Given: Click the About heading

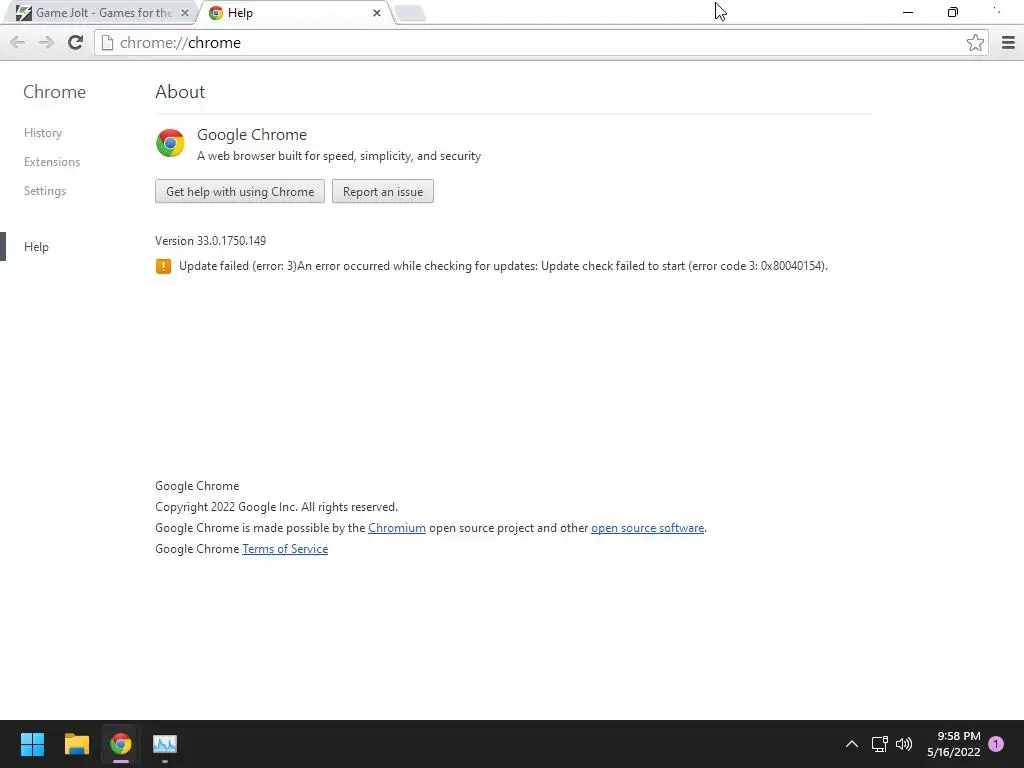Looking at the screenshot, I should (180, 92).
